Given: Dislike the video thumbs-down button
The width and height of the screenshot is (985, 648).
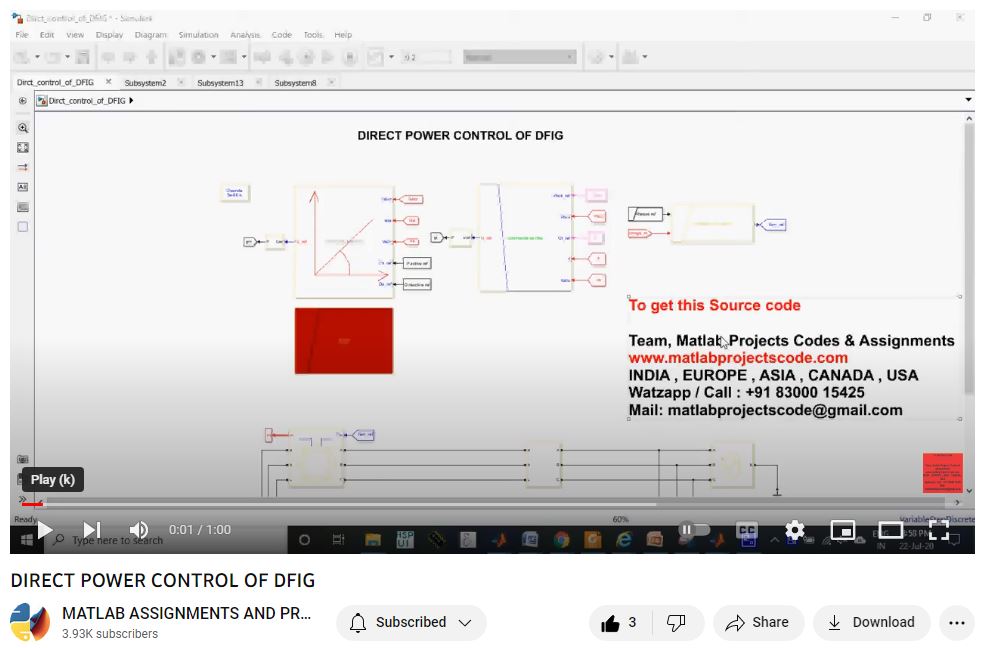Looking at the screenshot, I should point(677,622).
